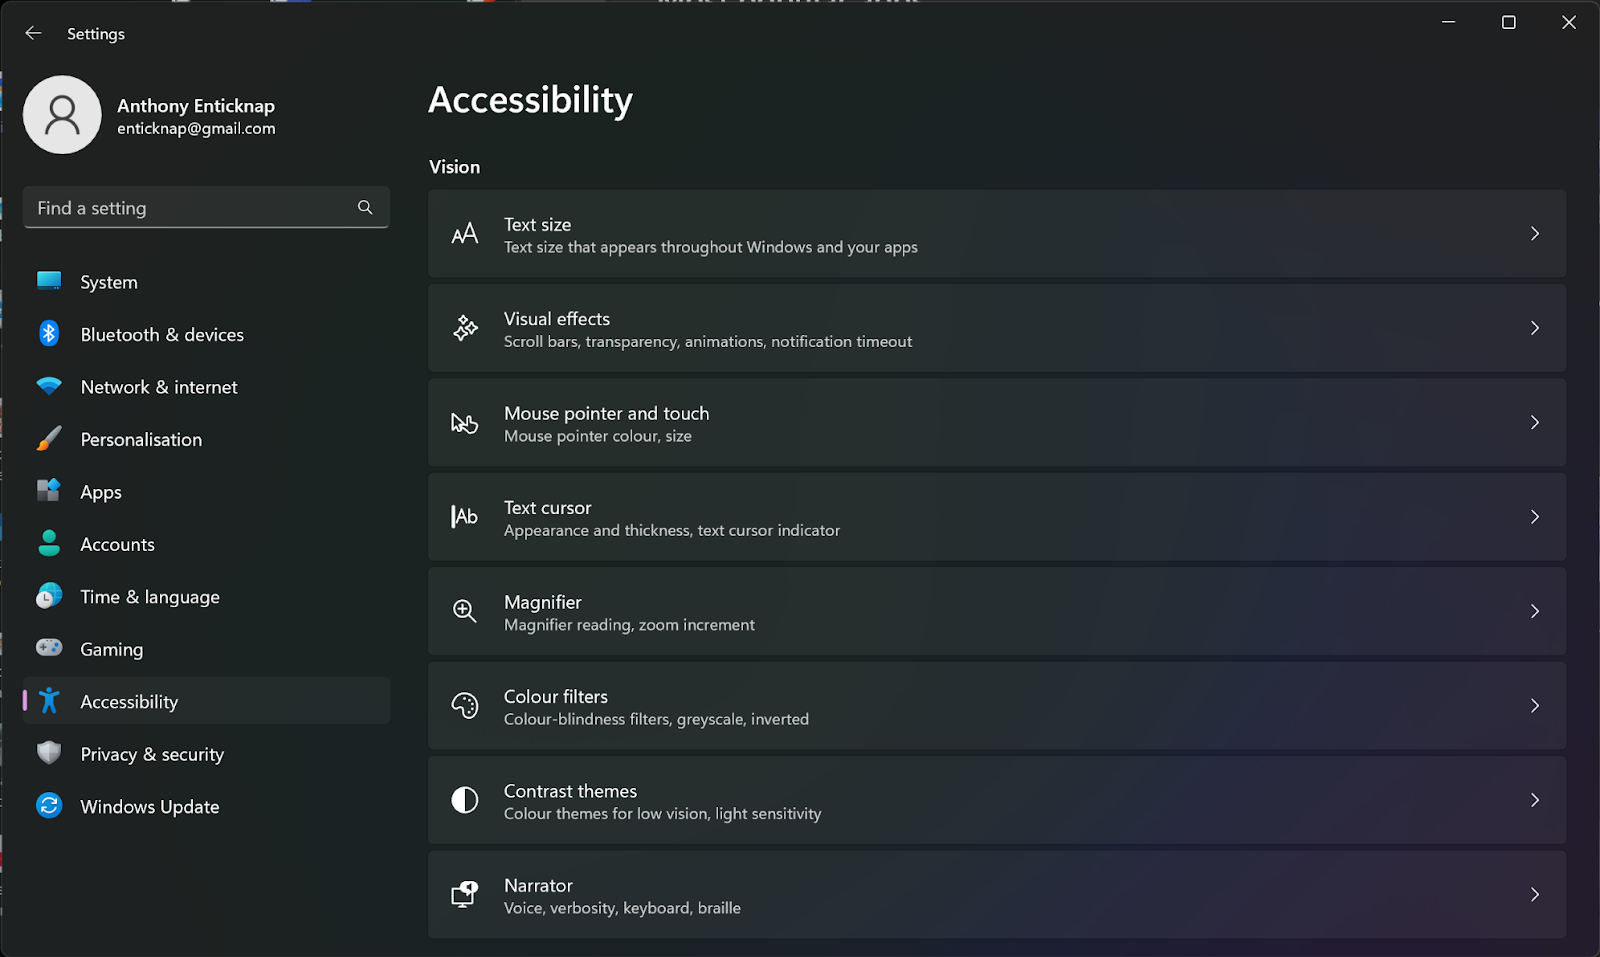Open Network & internet settings
Image resolution: width=1600 pixels, height=957 pixels.
tap(206, 387)
